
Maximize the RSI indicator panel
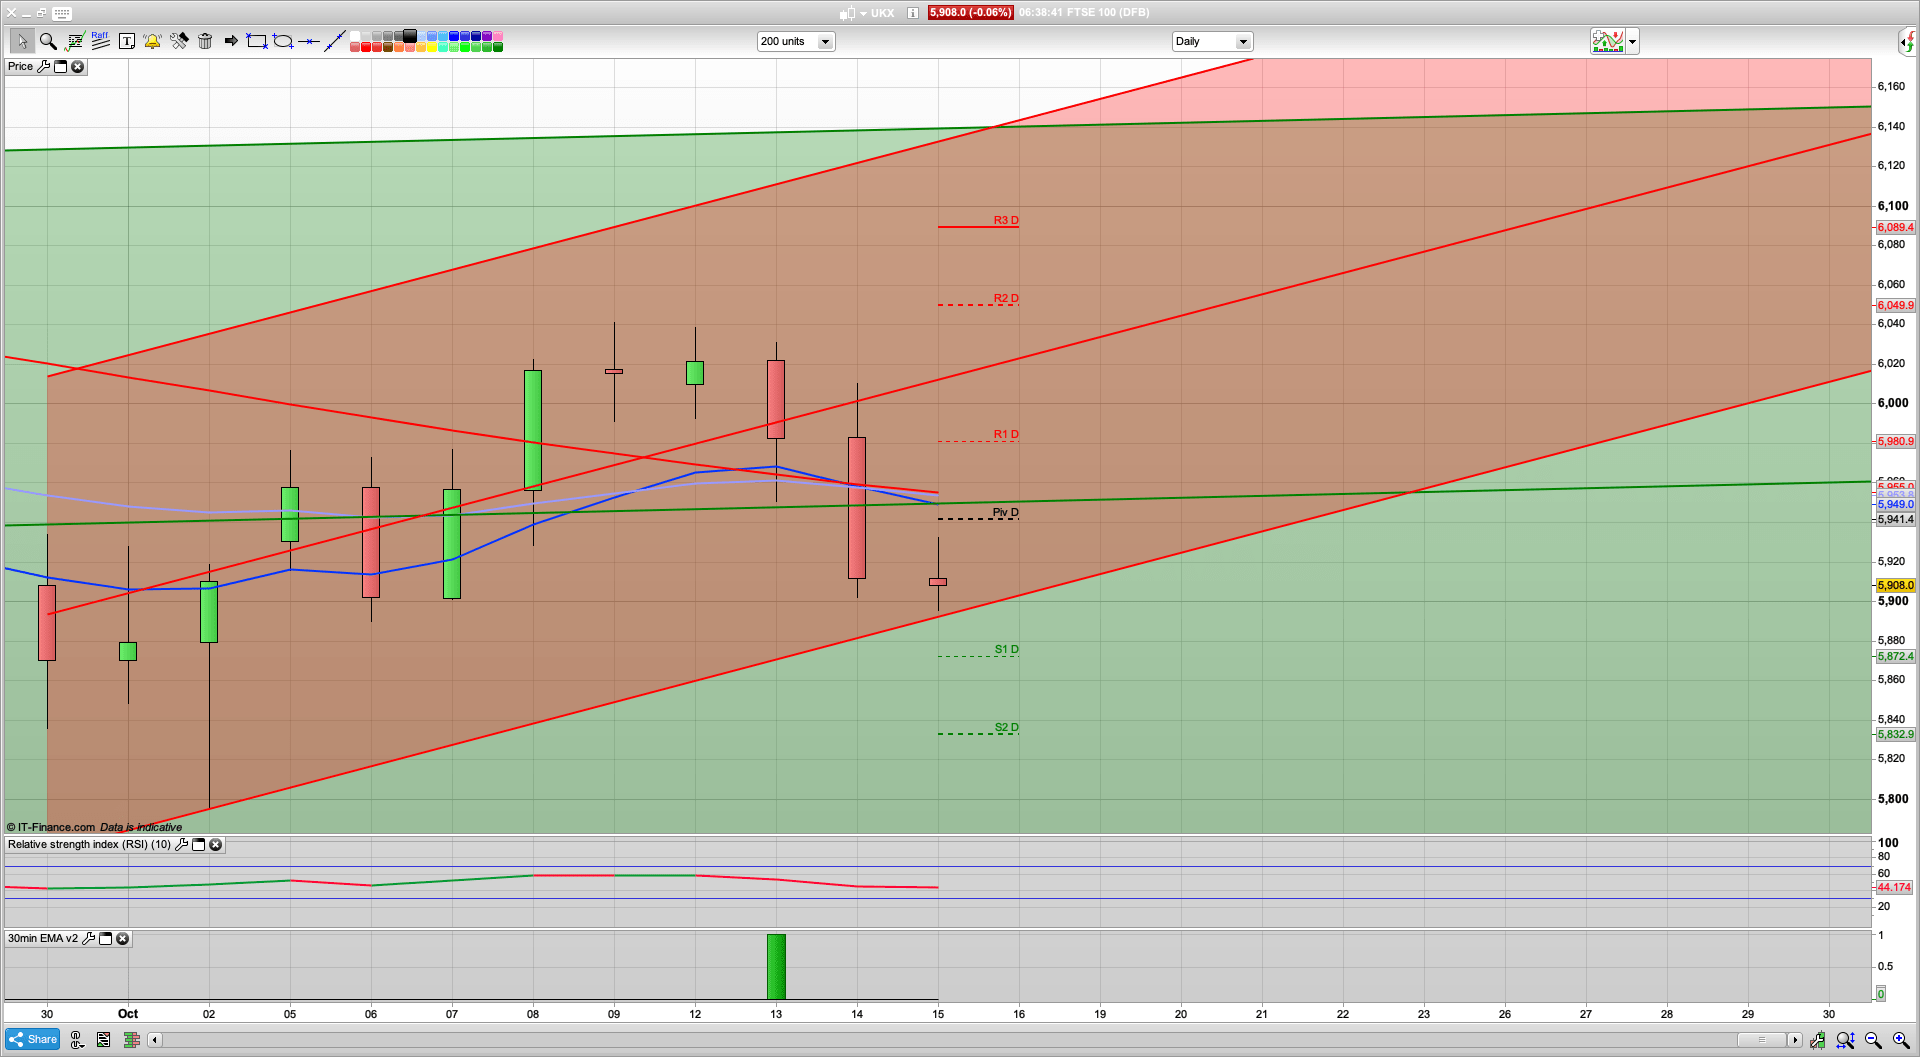coord(198,845)
